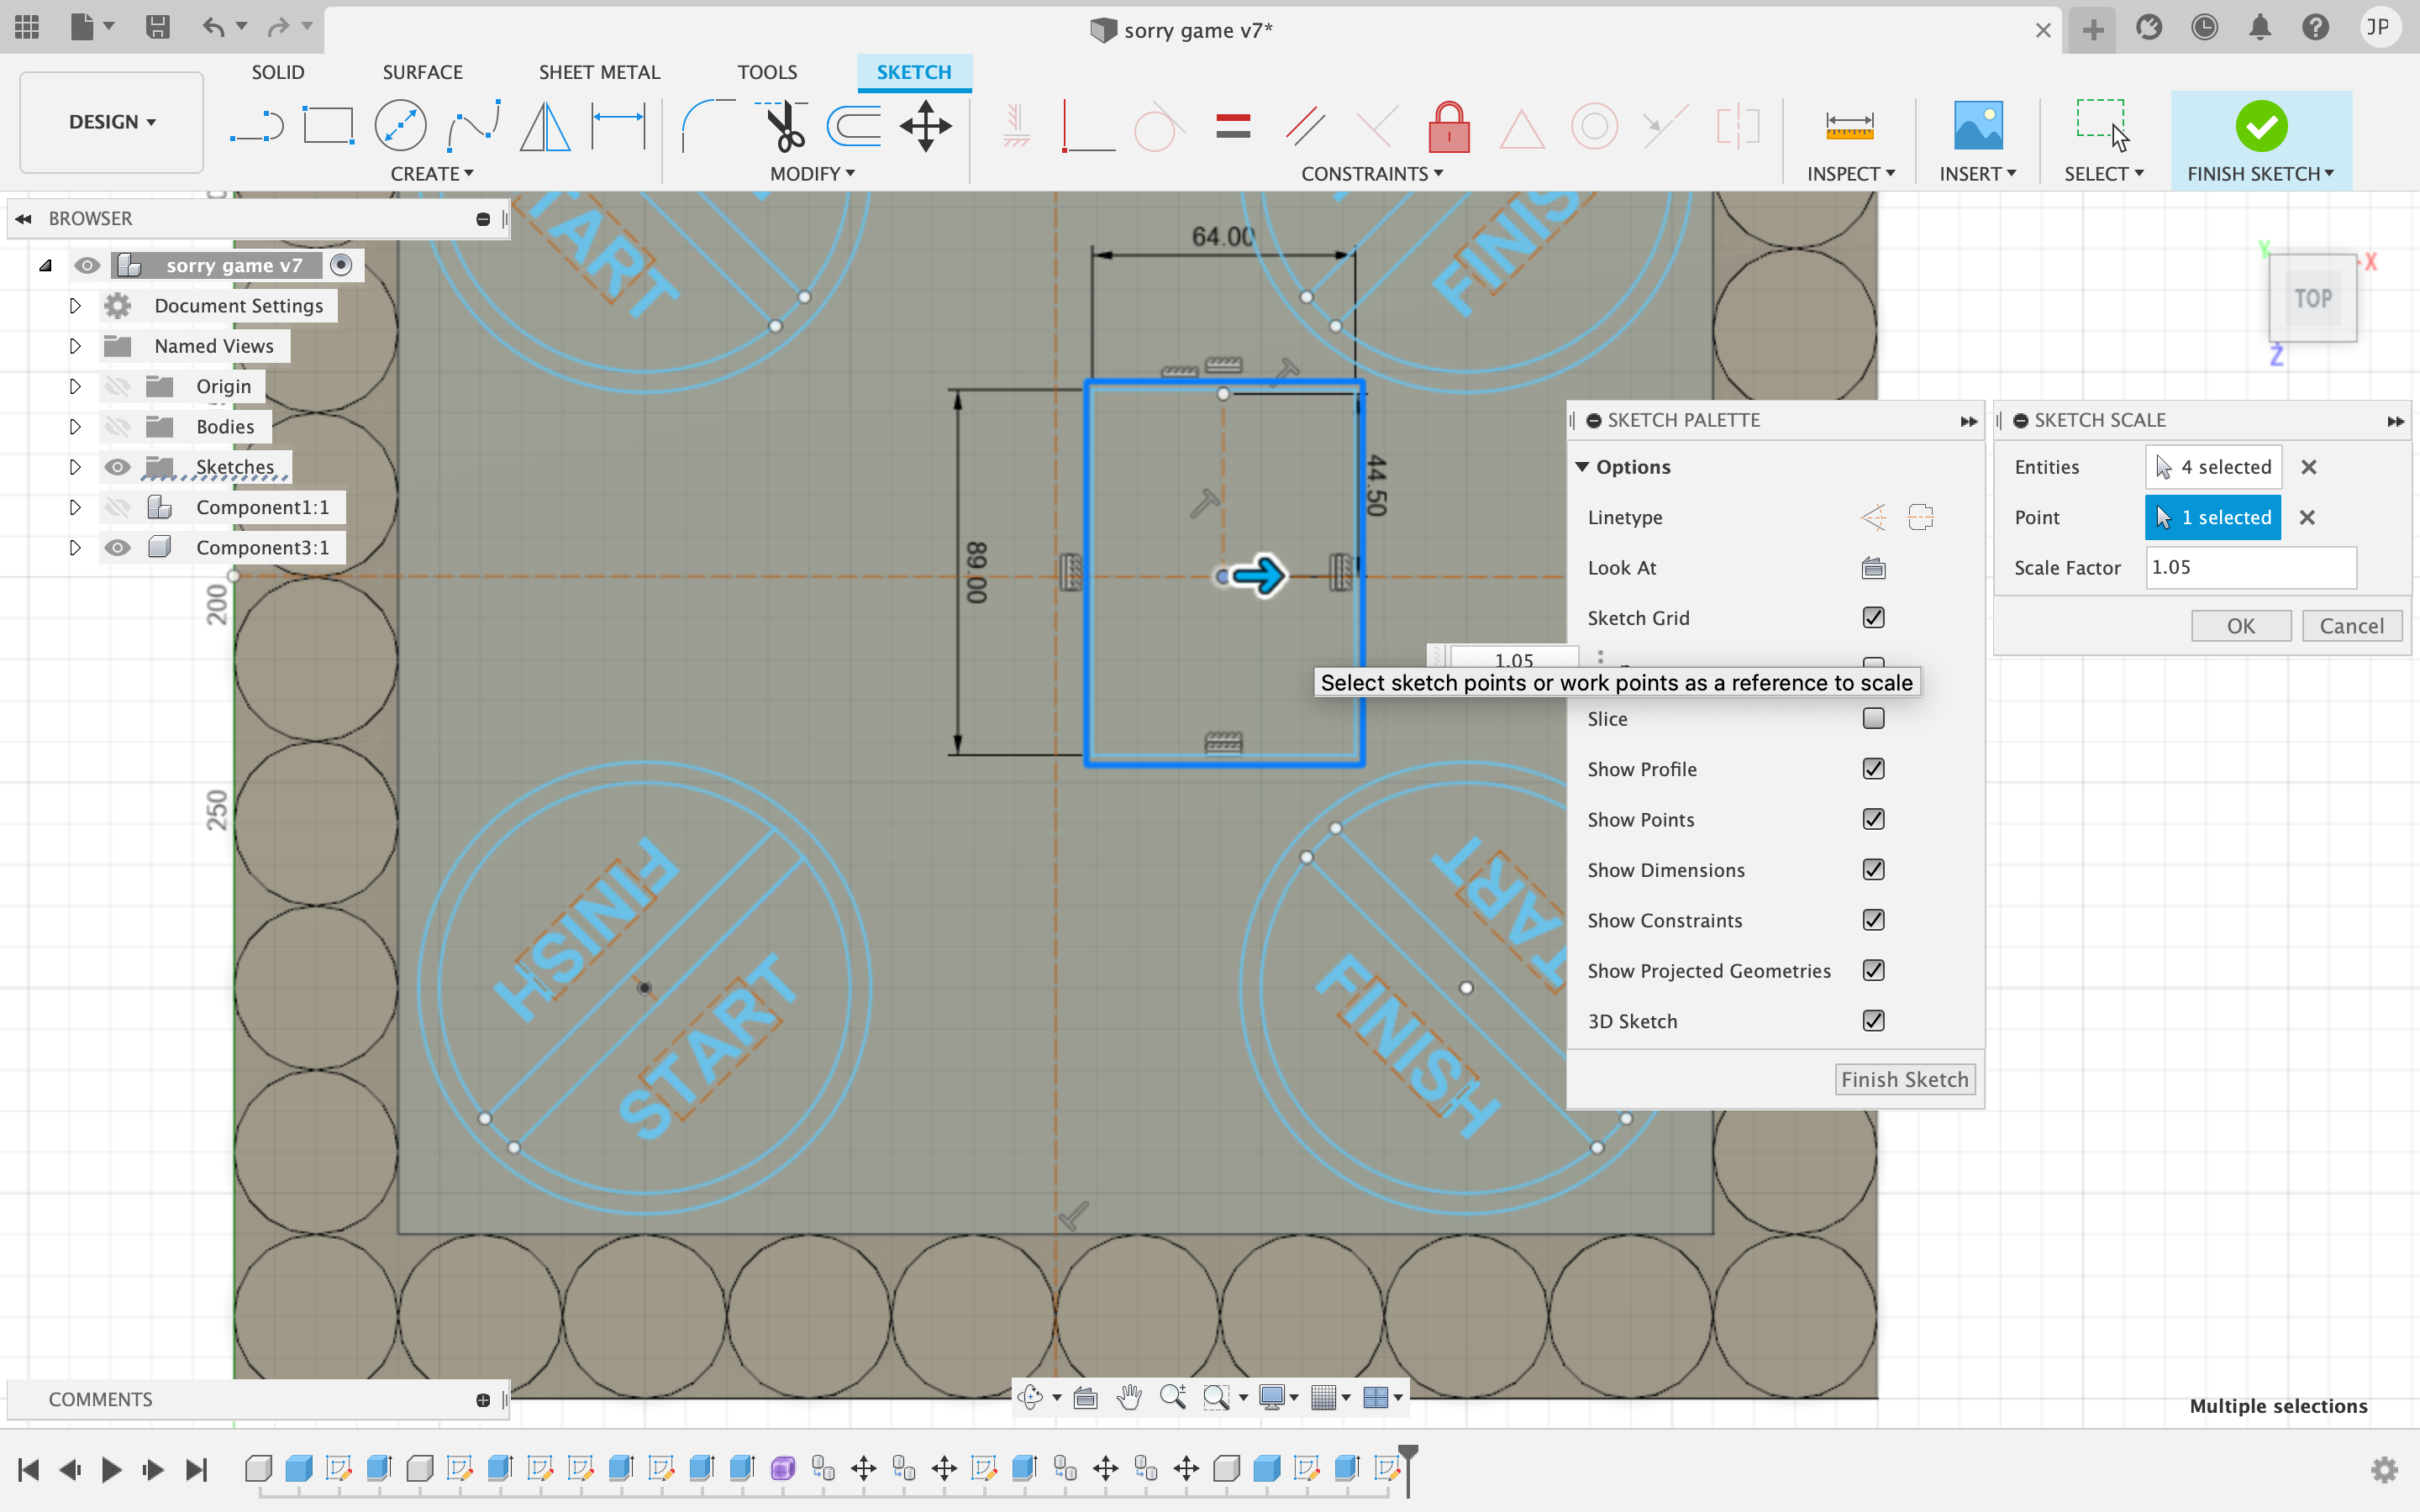The width and height of the screenshot is (2420, 1512).
Task: Open the Orbit navigation tool
Action: tap(1030, 1397)
